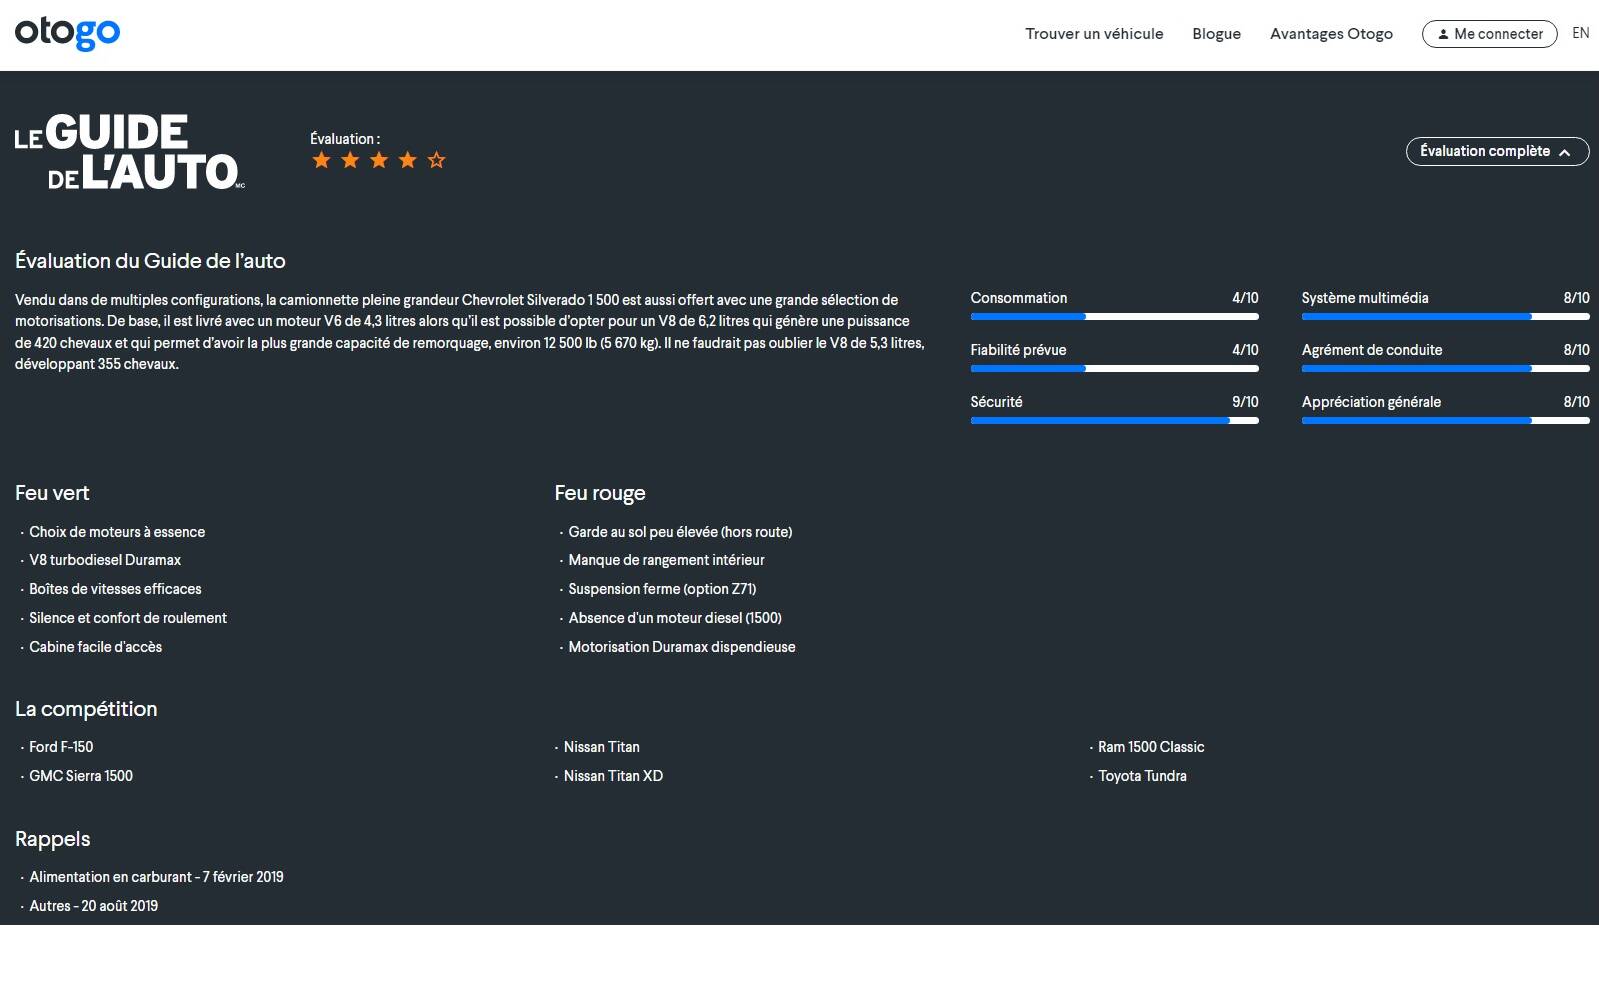Screen dimensions: 1599x999
Task: Click 'Absence d'un moteur diesel (1500)' item
Action: [675, 618]
